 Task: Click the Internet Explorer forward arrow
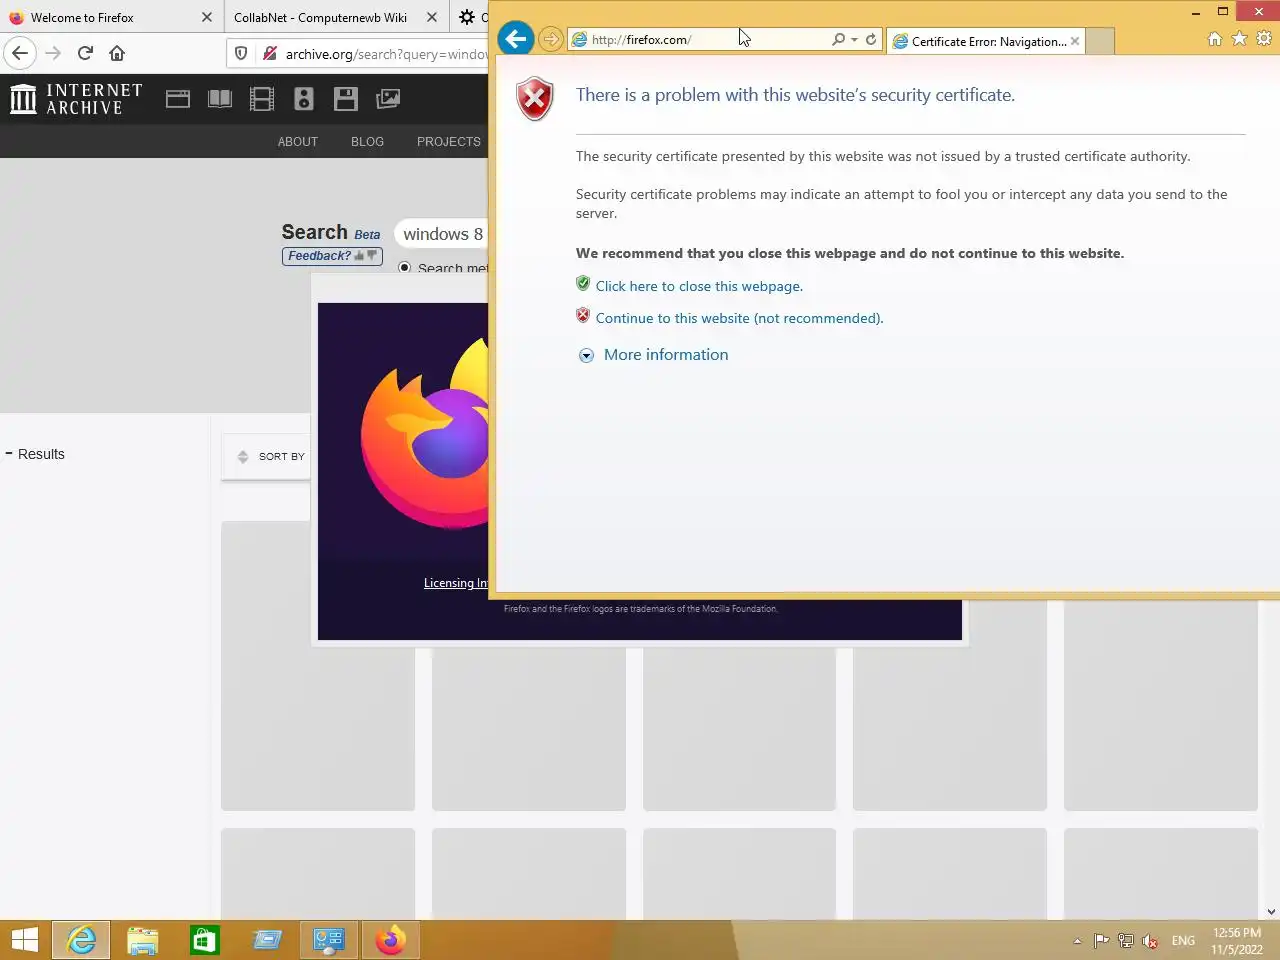[550, 39]
